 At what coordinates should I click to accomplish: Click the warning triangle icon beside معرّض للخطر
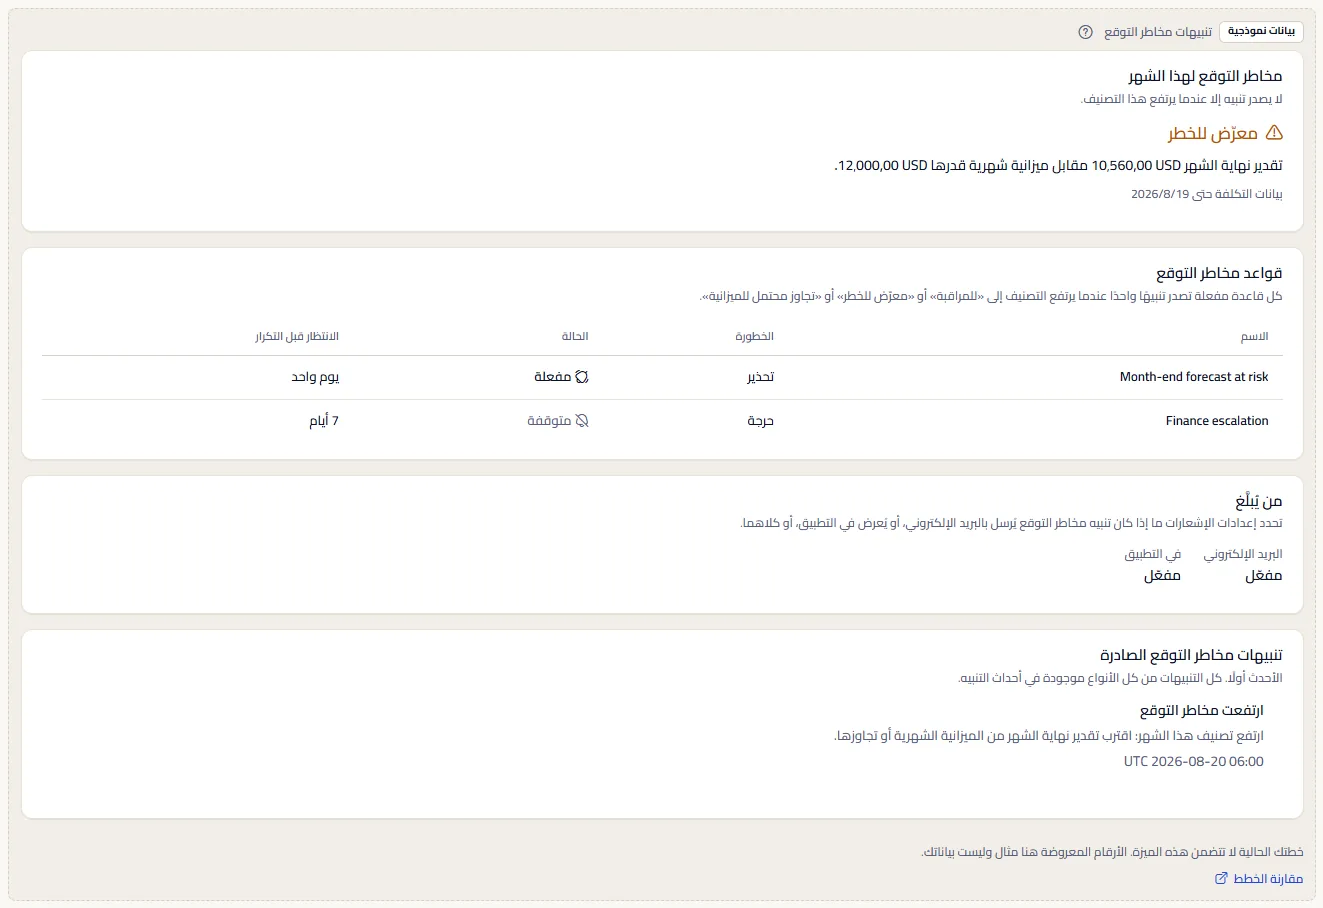(x=1274, y=133)
